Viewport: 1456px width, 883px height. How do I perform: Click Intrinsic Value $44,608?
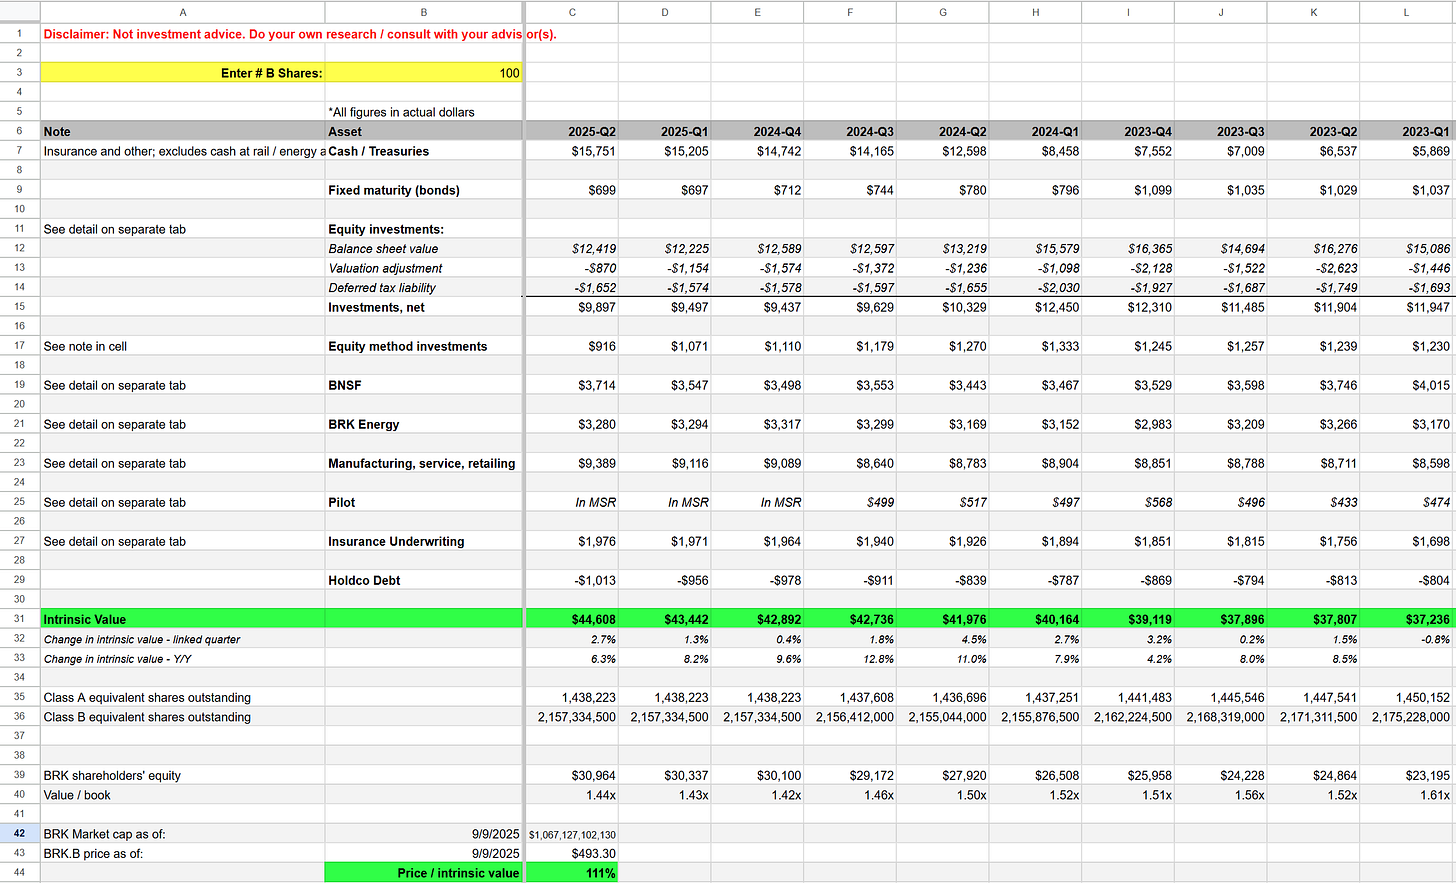(x=593, y=619)
